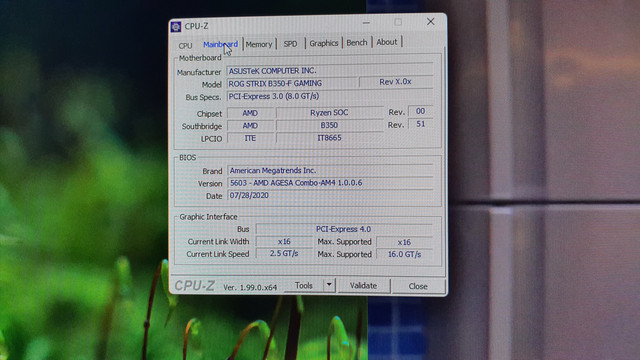Click the Rev X.0x field
Screen dimensions: 640x360
click(396, 82)
